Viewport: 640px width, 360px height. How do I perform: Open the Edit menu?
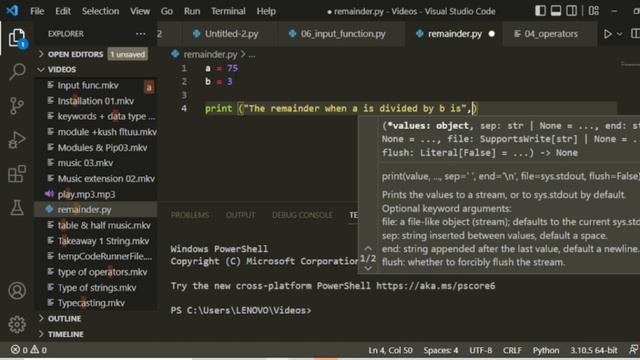click(x=63, y=11)
